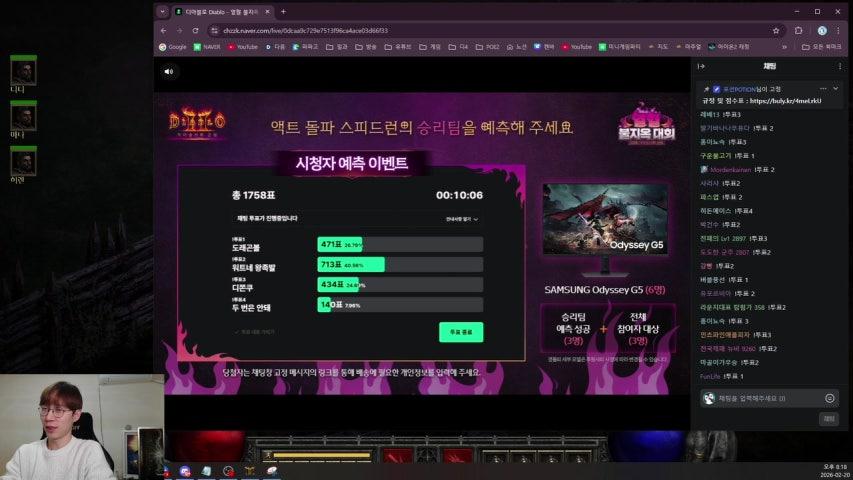
Task: Open the emoji picker in chat input
Action: (830, 398)
